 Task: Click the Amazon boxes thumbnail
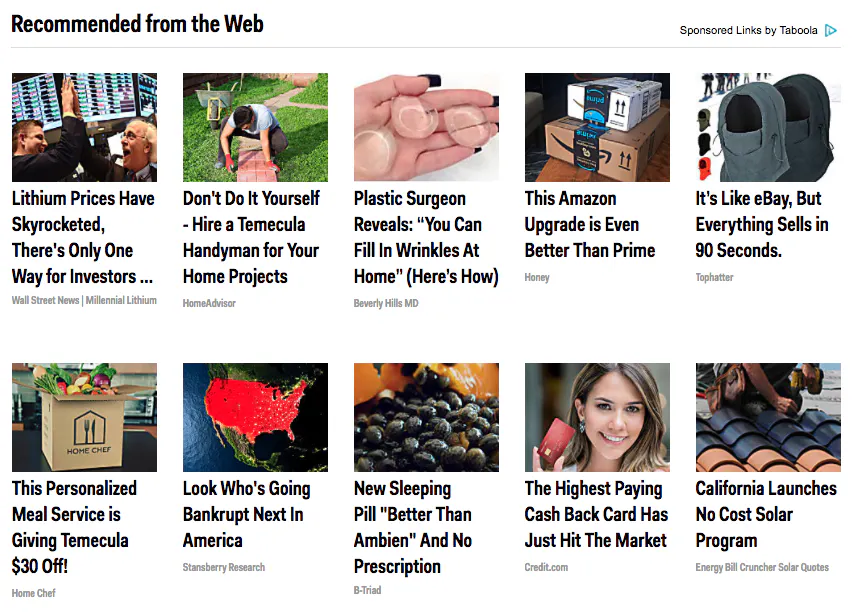click(x=597, y=127)
